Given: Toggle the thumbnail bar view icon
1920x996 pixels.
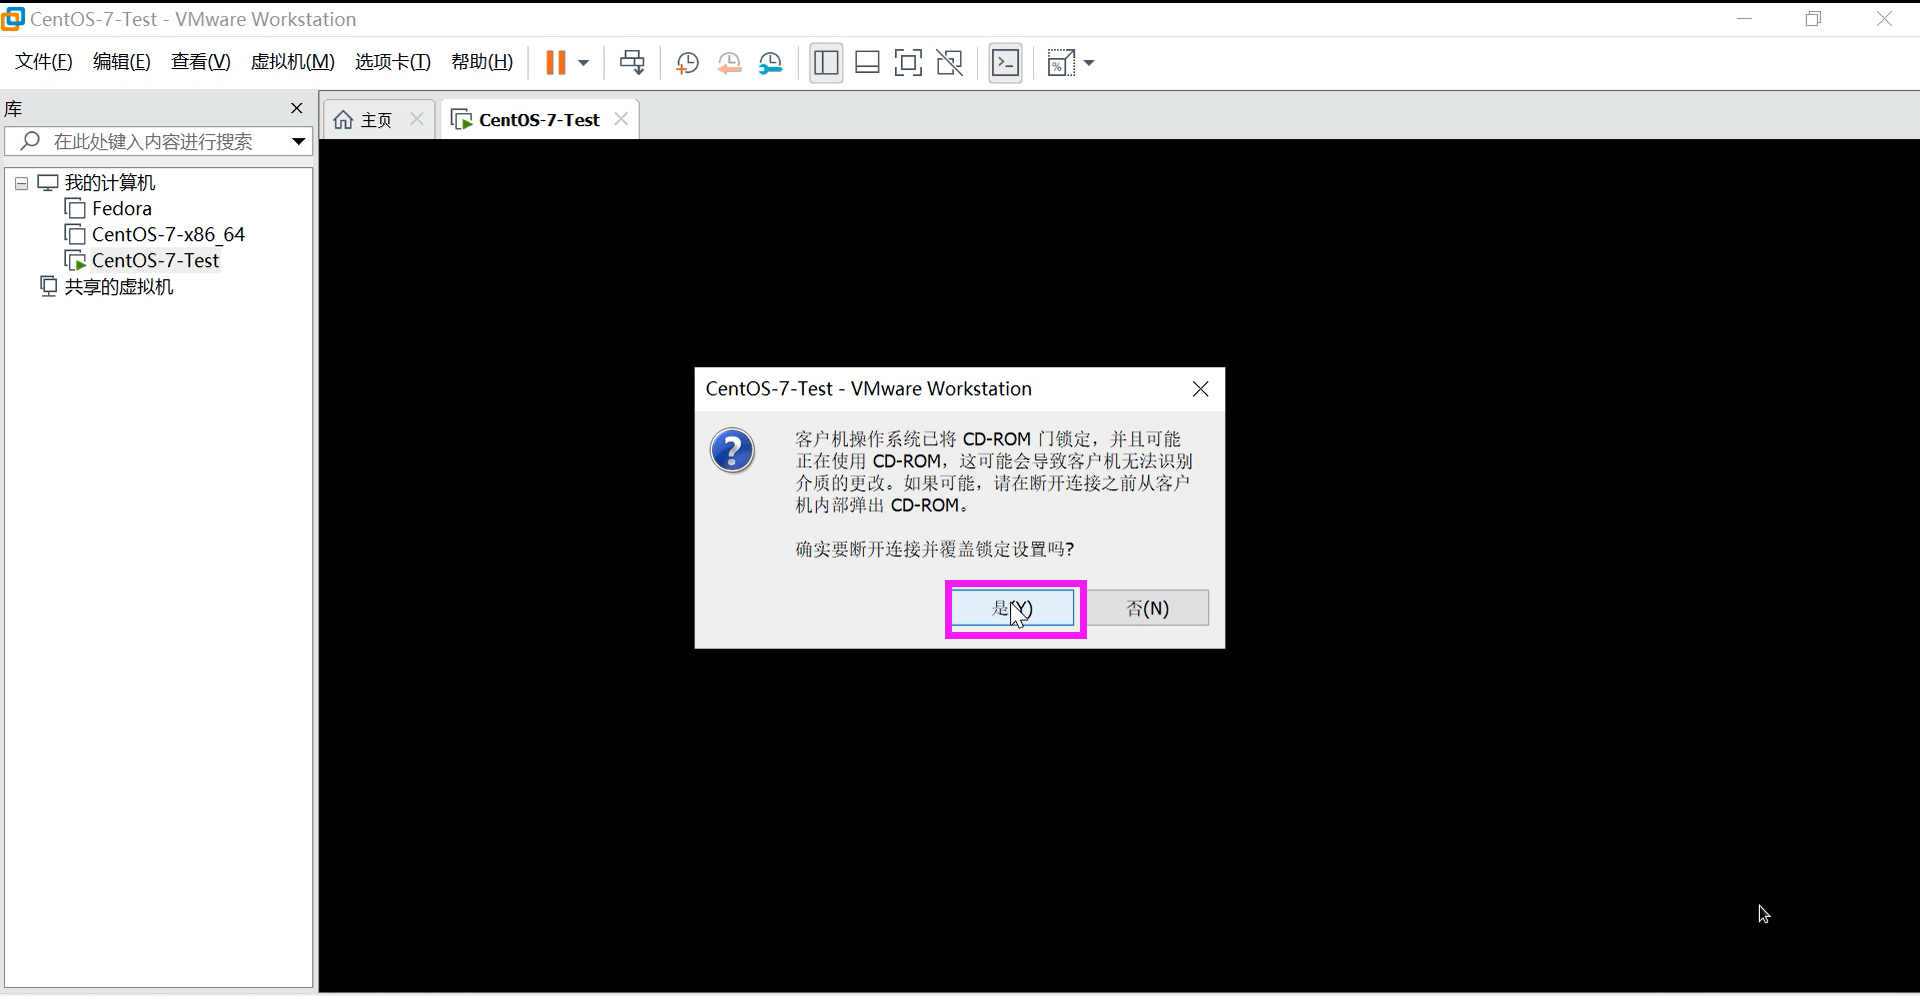Looking at the screenshot, I should pos(867,63).
